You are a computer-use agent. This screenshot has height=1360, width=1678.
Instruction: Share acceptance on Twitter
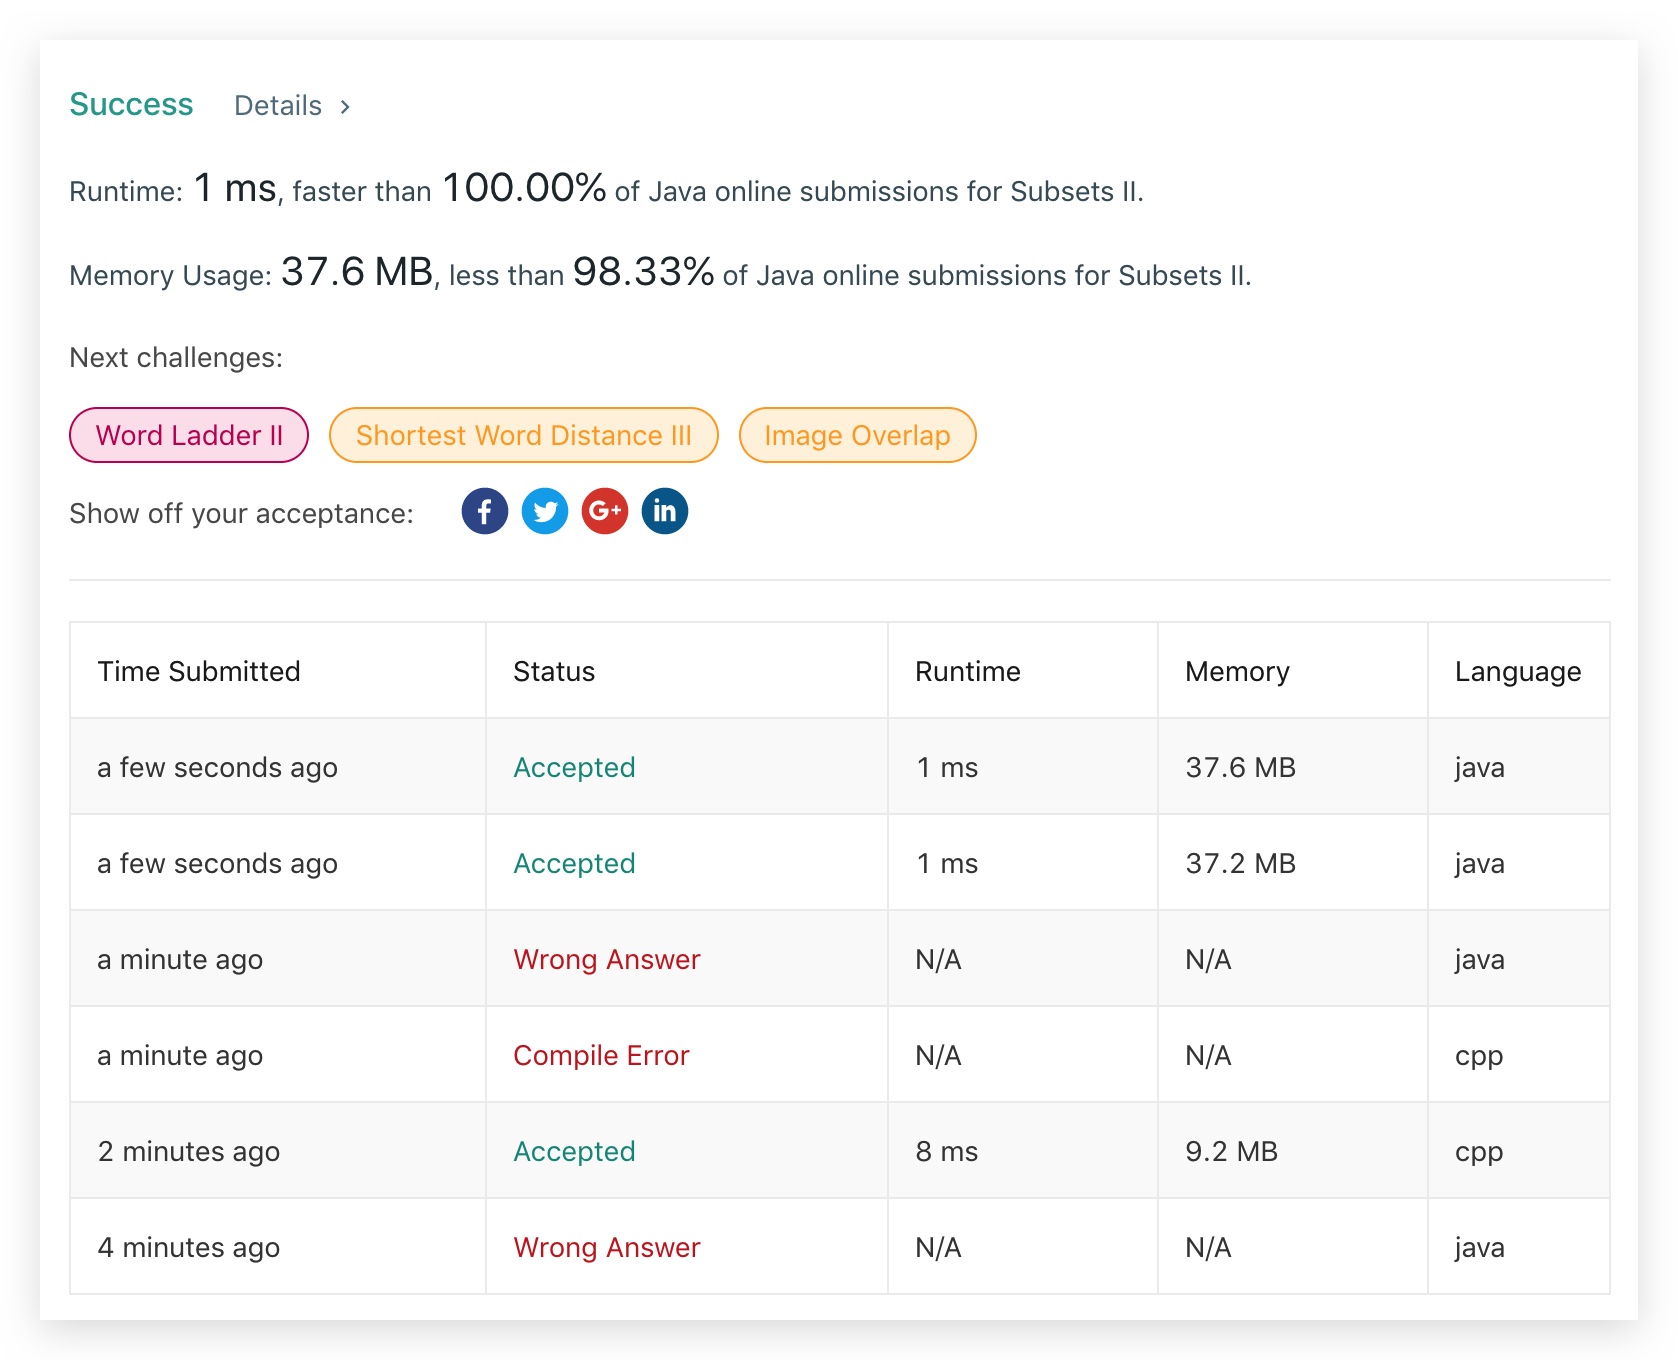545,511
